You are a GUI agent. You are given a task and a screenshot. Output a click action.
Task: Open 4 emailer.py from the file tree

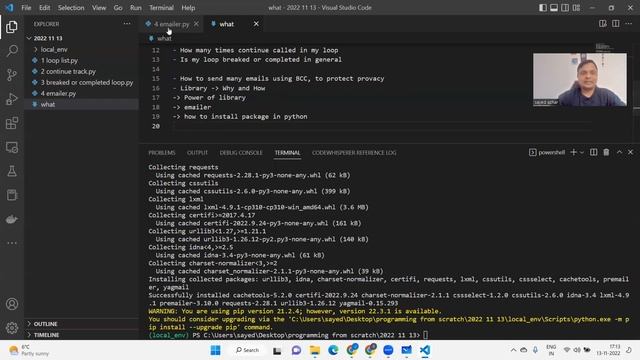click(82, 93)
